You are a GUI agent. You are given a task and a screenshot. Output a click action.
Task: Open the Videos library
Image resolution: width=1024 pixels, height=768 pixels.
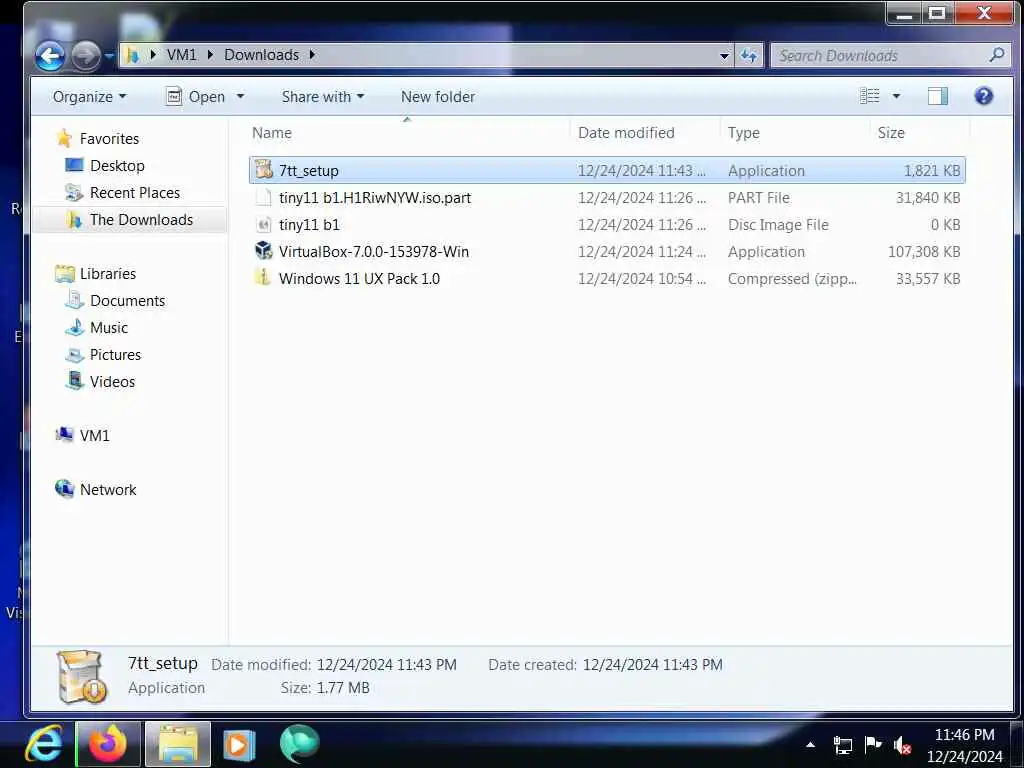point(112,381)
